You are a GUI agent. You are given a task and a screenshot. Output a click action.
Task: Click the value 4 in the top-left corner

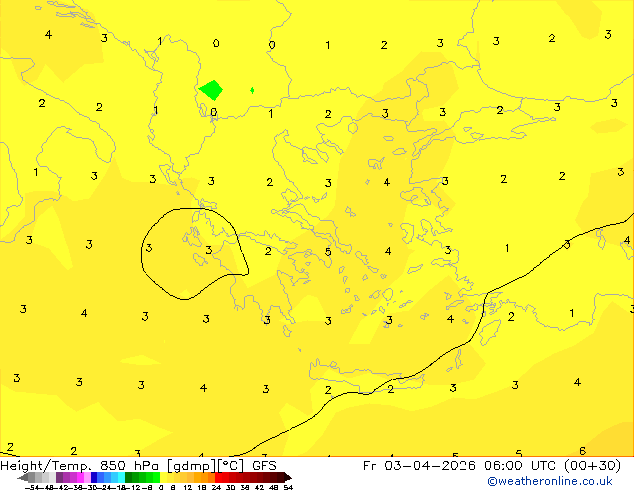point(48,35)
